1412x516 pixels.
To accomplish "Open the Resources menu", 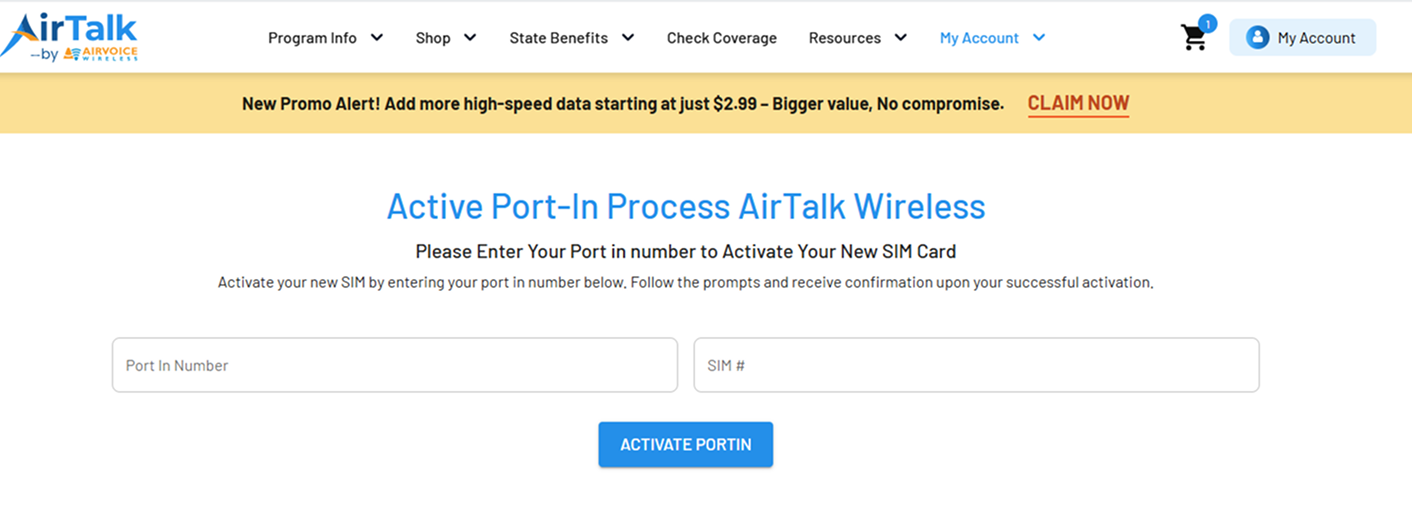I will point(844,38).
